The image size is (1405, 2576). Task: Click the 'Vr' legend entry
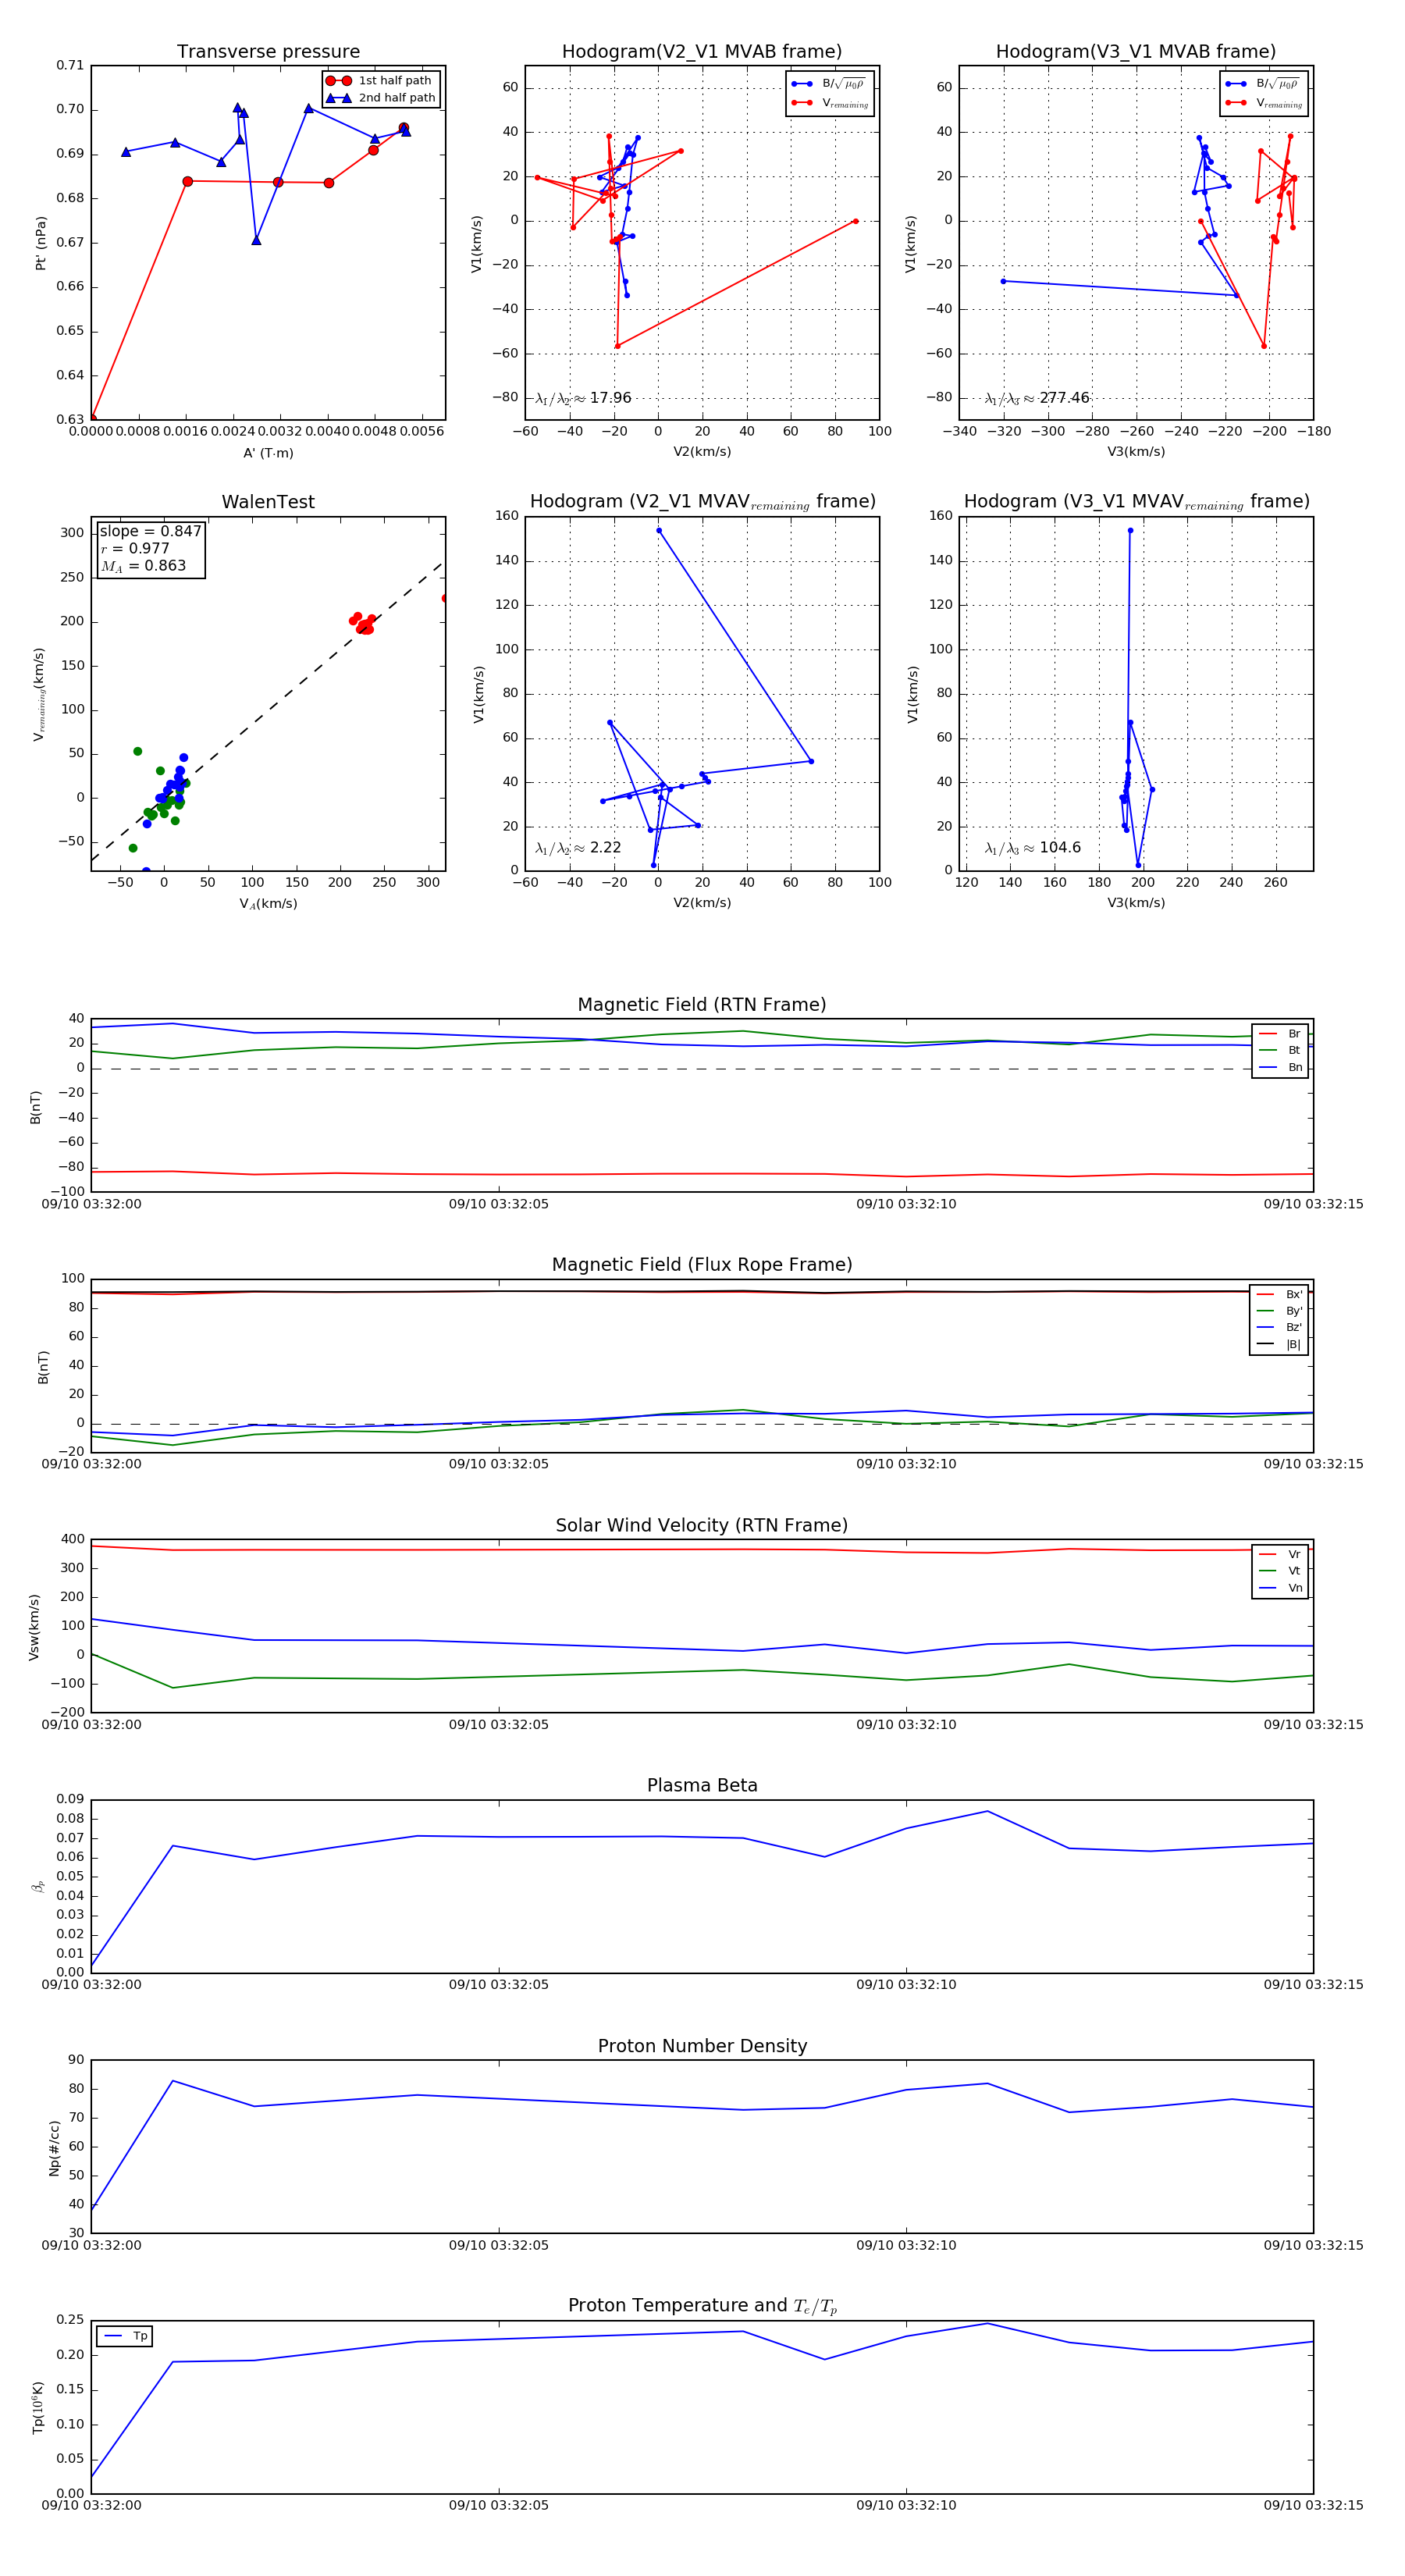coord(1280,1554)
